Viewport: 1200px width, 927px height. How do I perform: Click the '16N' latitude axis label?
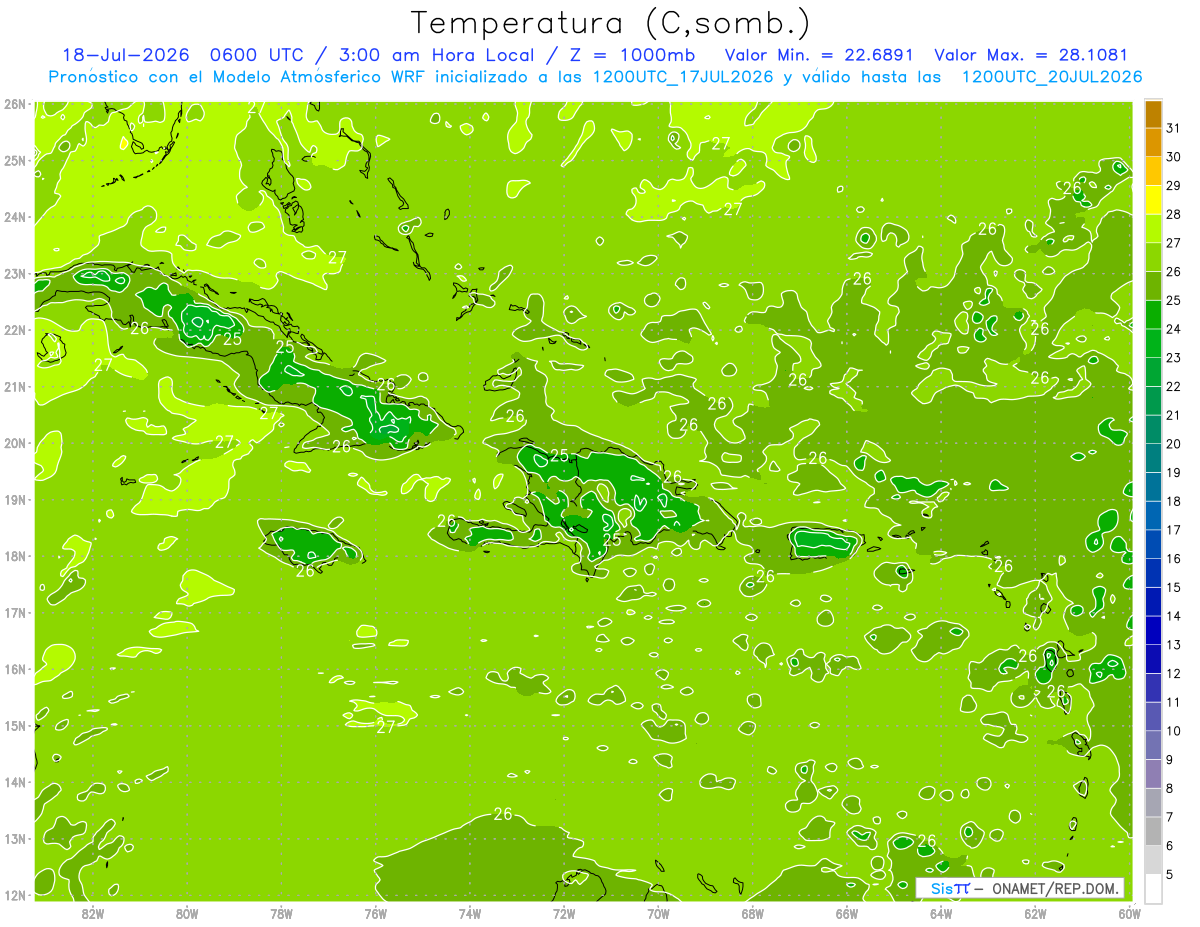[x=14, y=669]
